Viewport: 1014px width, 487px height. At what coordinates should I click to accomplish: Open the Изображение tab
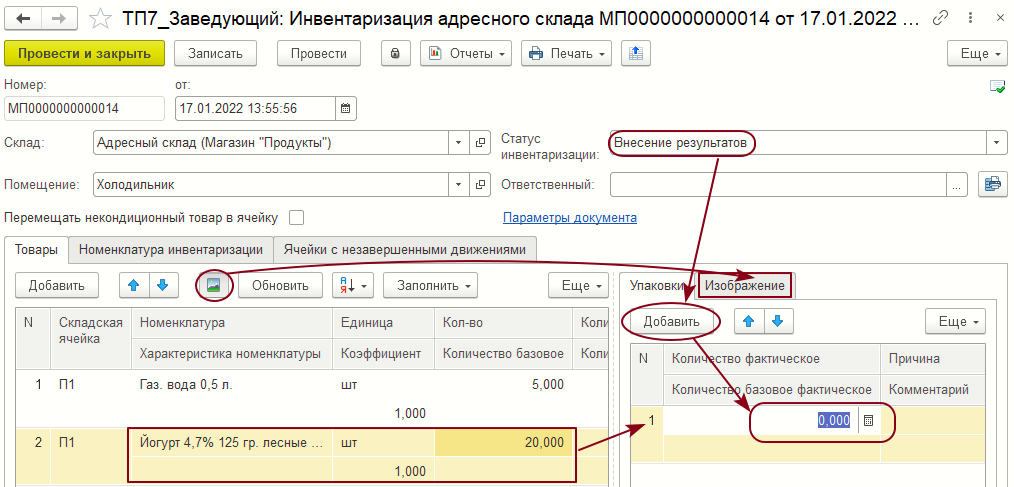point(744,286)
